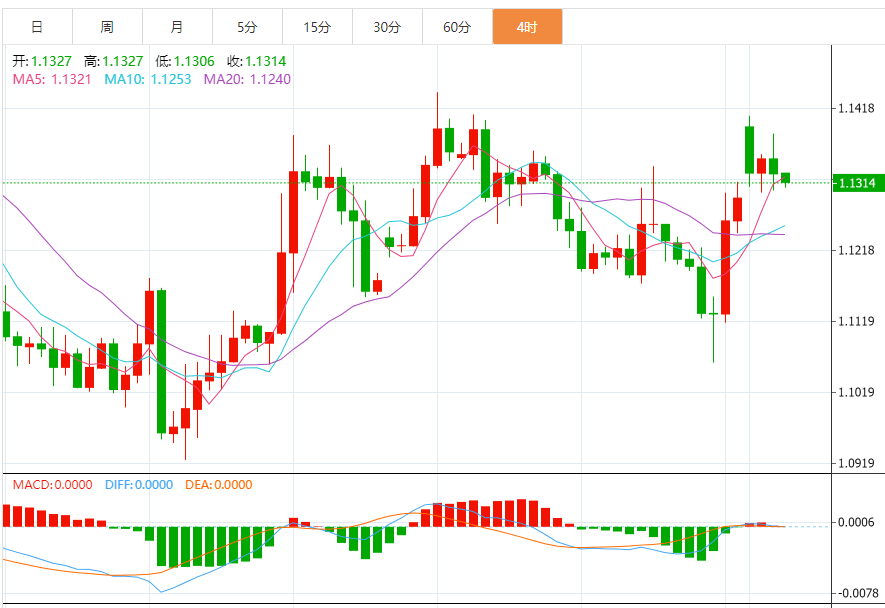Image resolution: width=885 pixels, height=608 pixels.
Task: Click the DIFF:0.0000 label
Action: pyautogui.click(x=139, y=484)
